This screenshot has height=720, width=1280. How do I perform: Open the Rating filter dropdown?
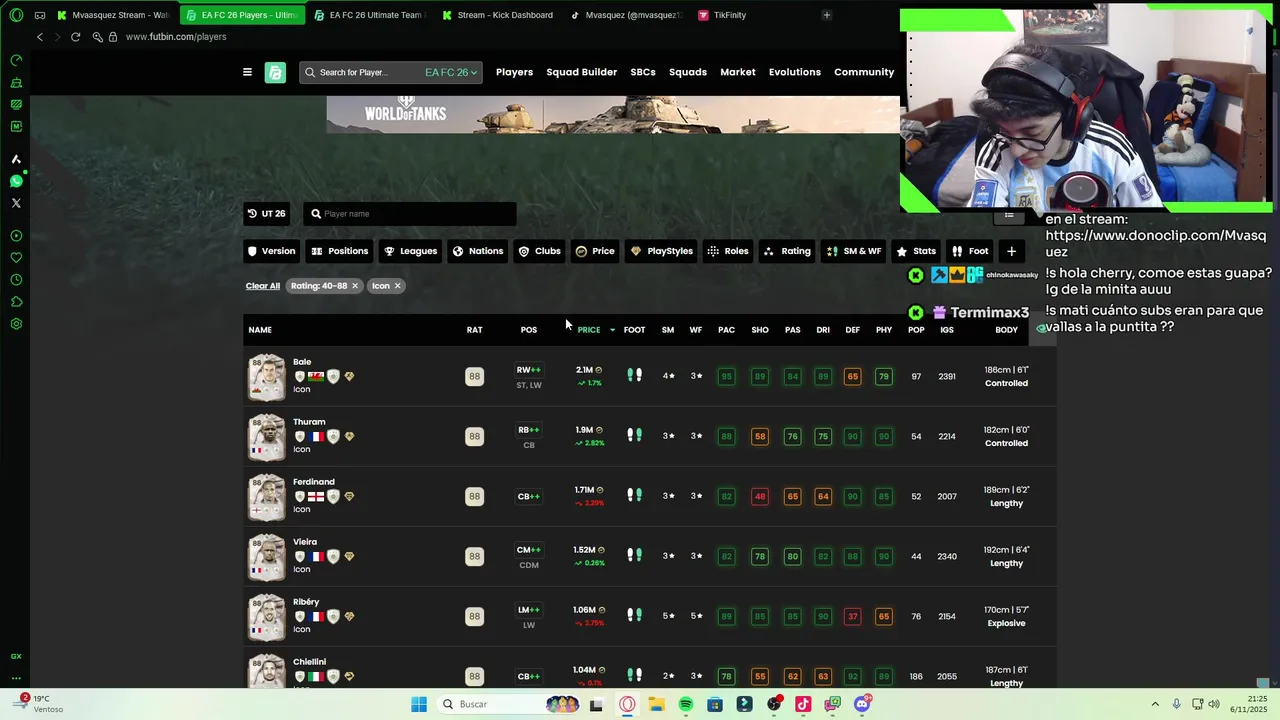(787, 251)
